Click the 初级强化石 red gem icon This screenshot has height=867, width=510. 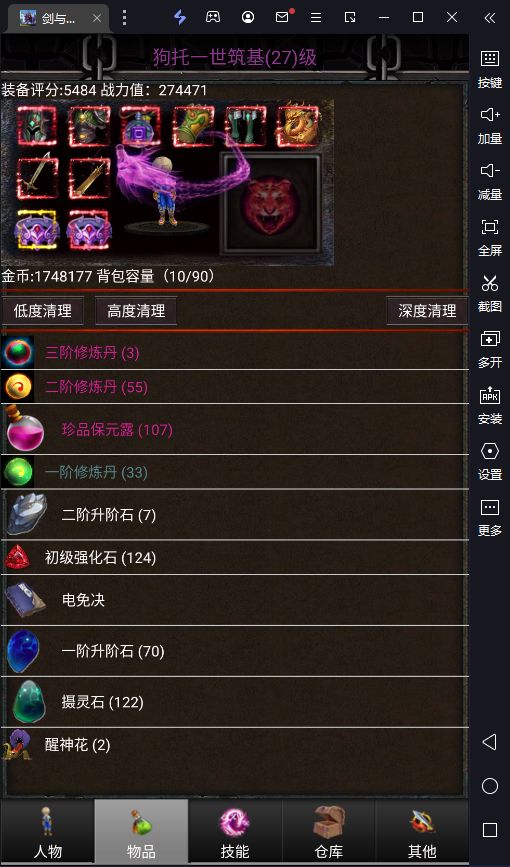pyautogui.click(x=17, y=557)
